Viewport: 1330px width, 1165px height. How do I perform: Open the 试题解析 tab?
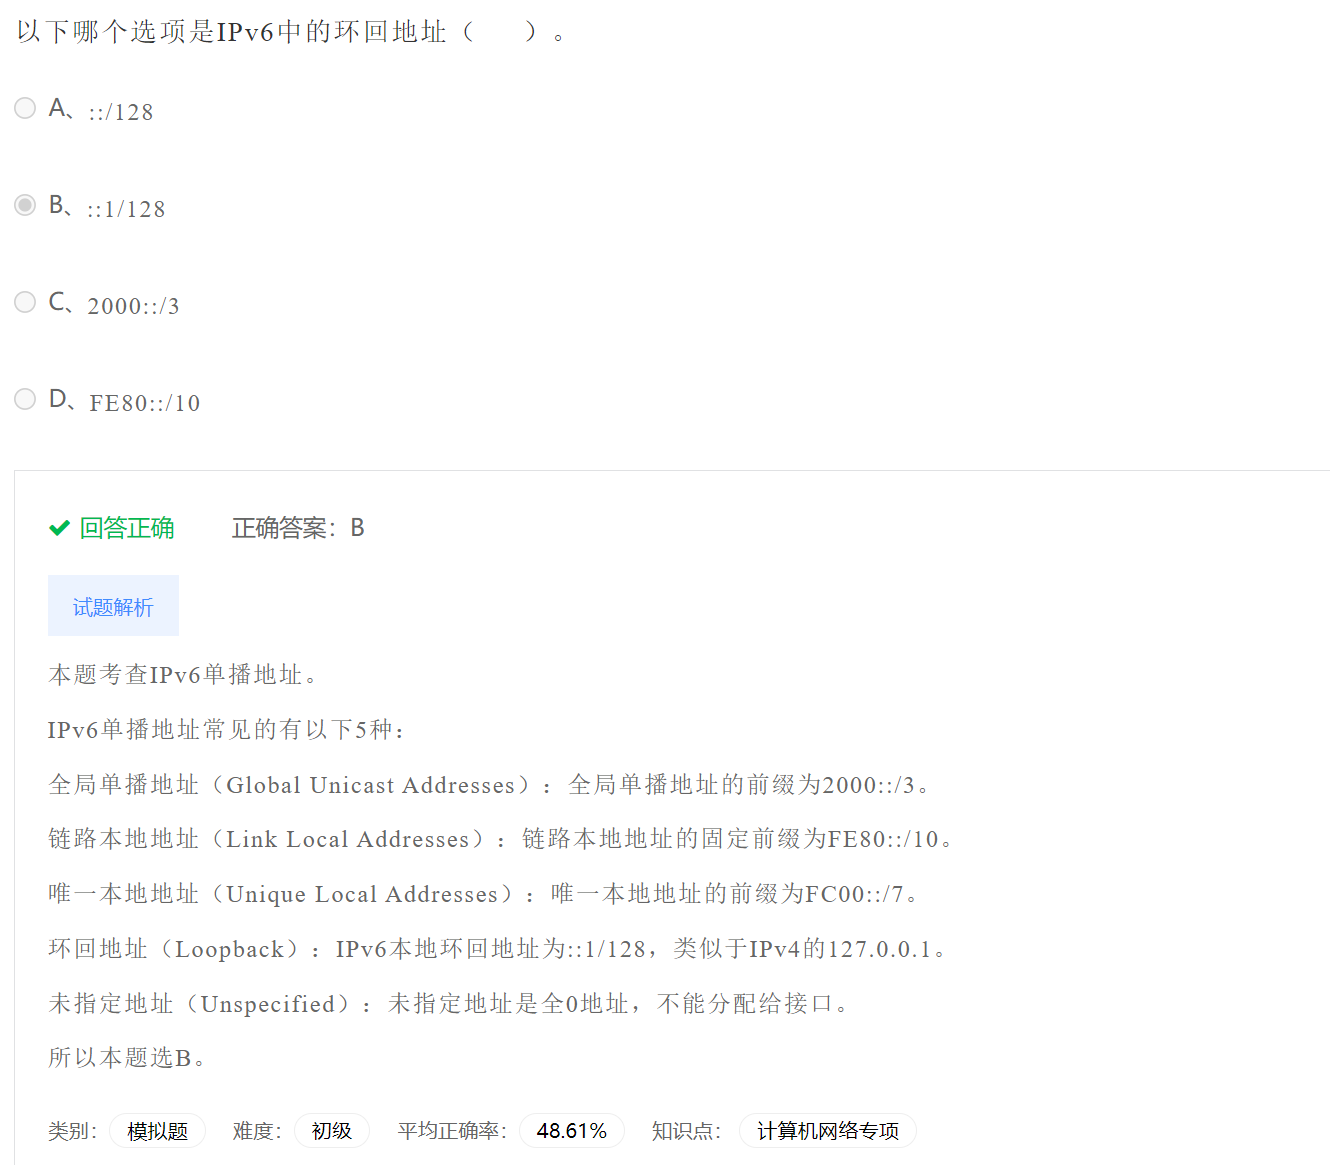[113, 606]
